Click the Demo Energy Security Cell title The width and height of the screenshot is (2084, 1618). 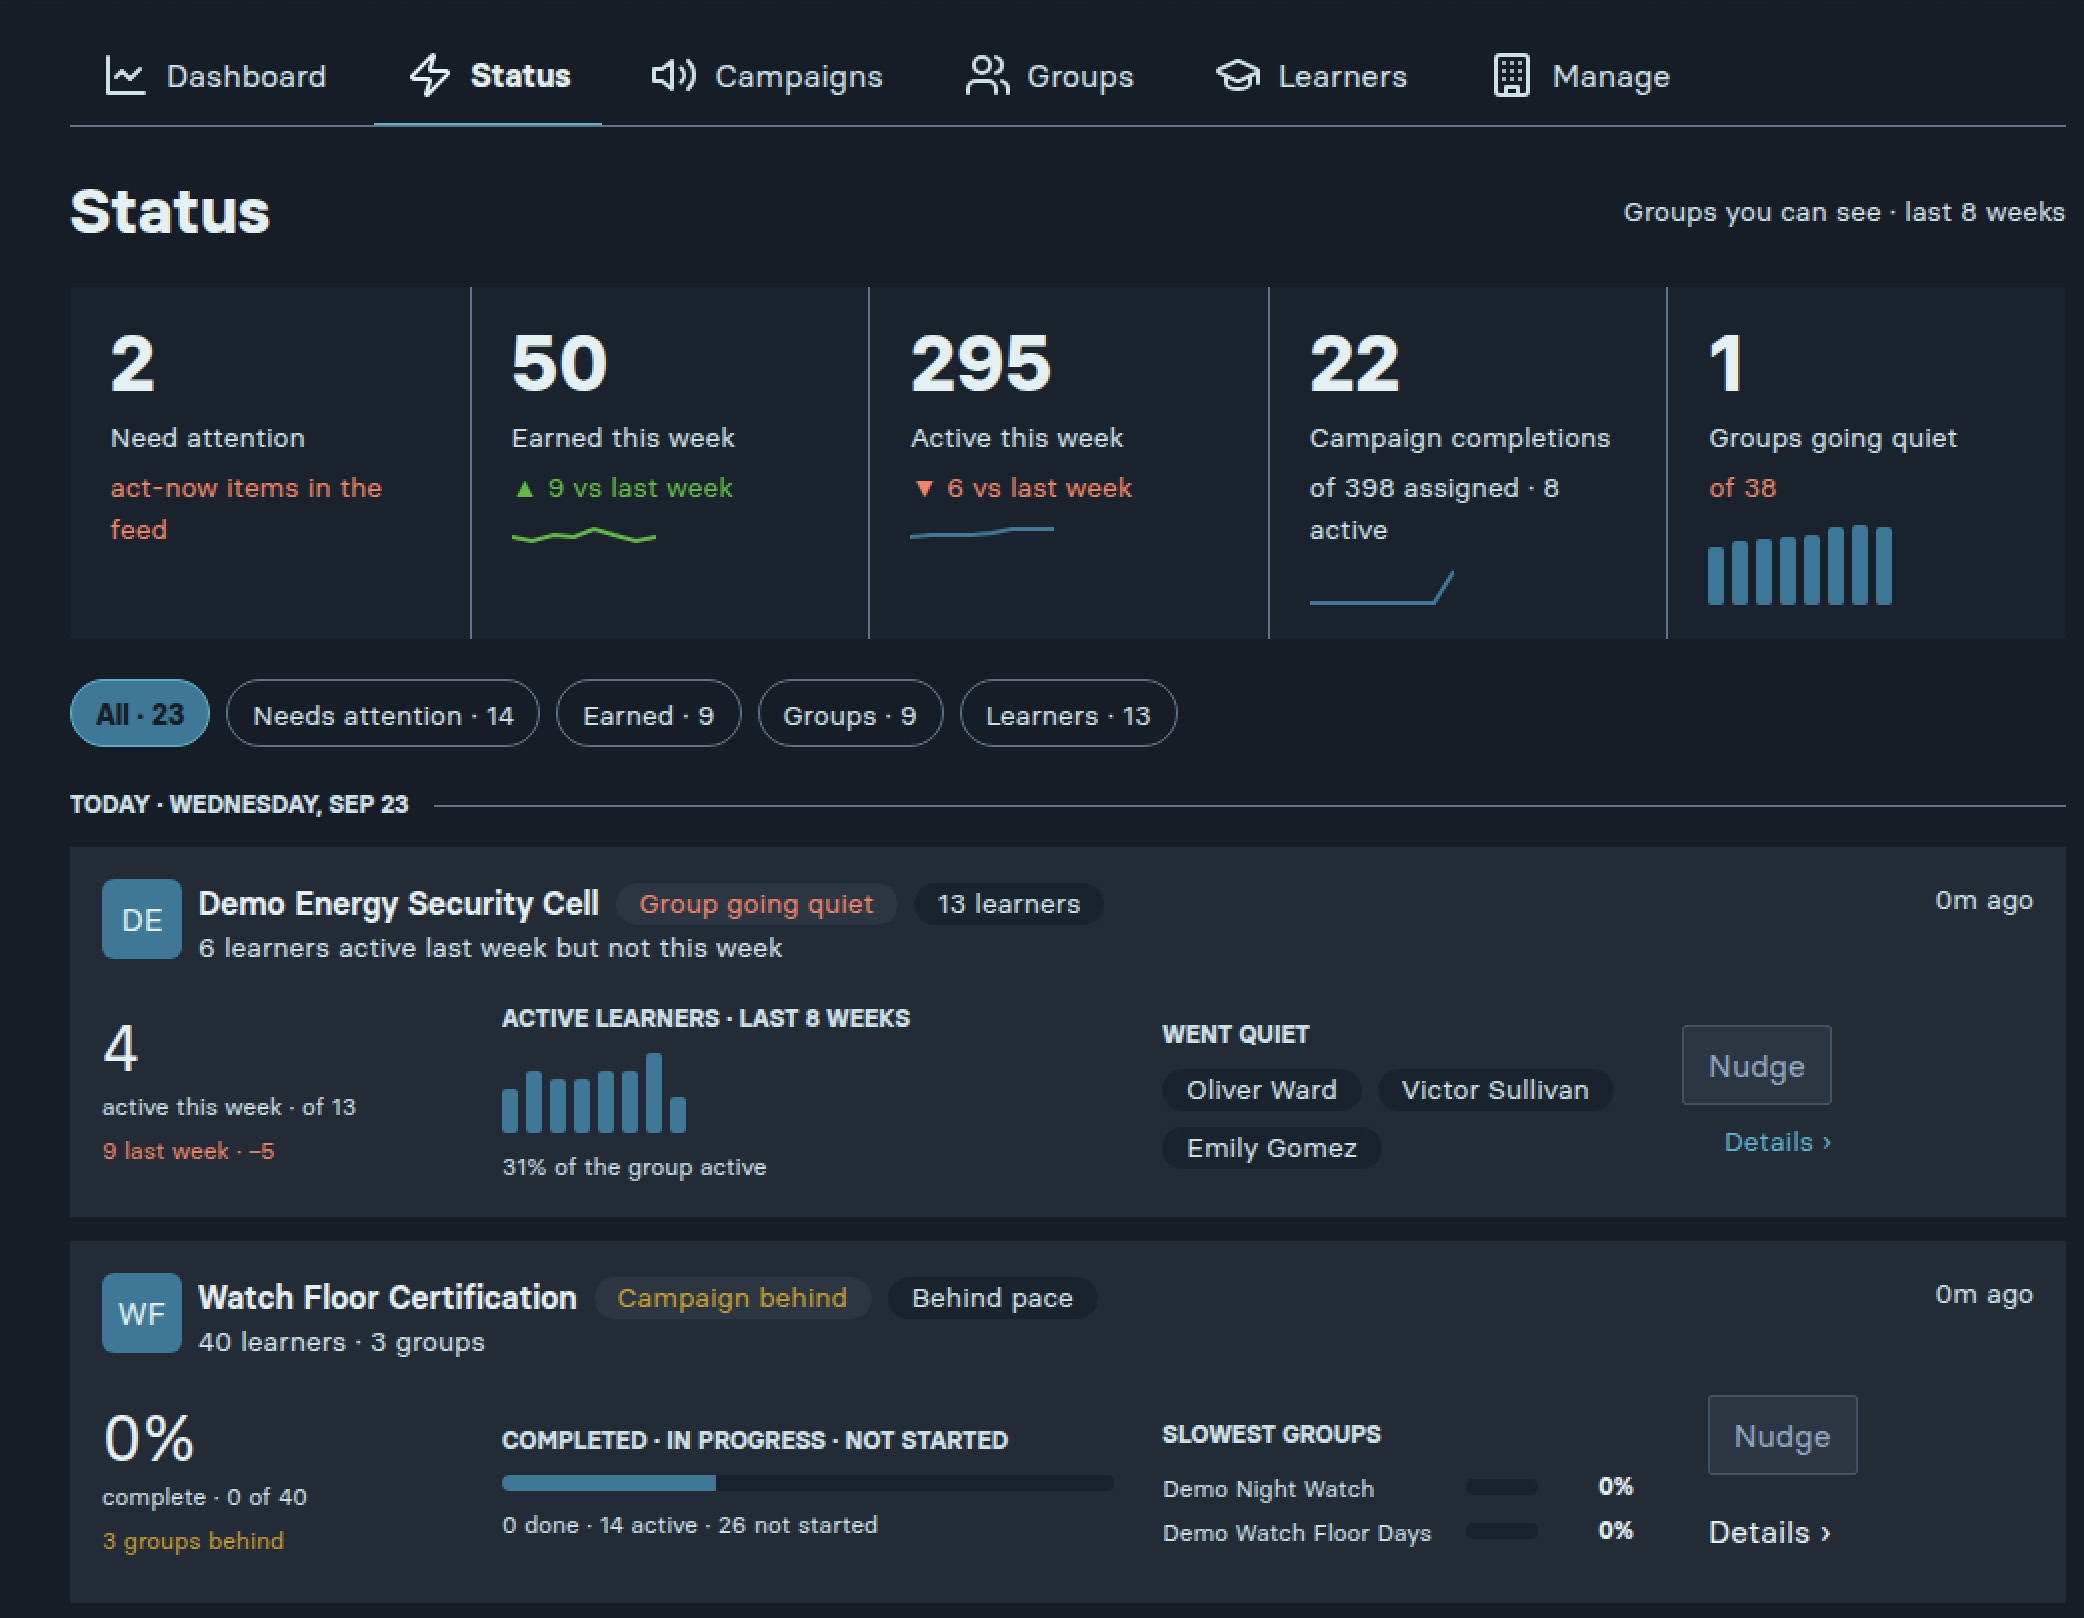(399, 904)
